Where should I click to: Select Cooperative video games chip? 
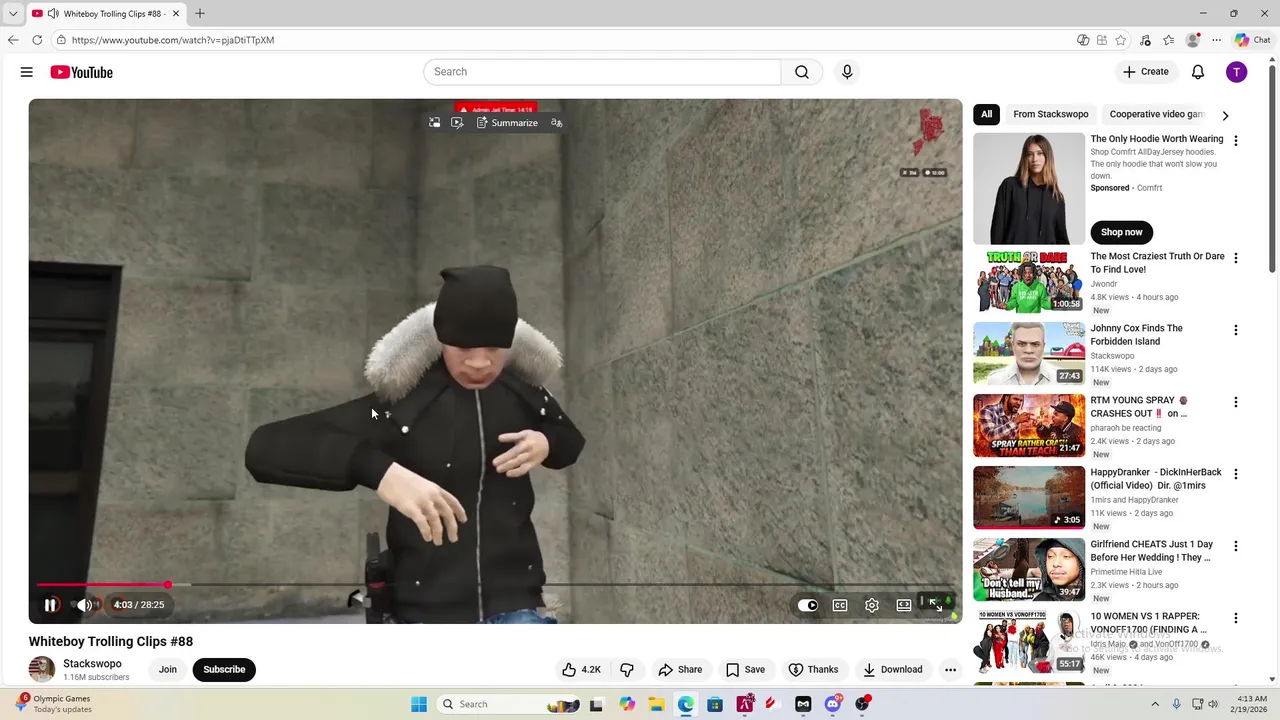(1157, 114)
